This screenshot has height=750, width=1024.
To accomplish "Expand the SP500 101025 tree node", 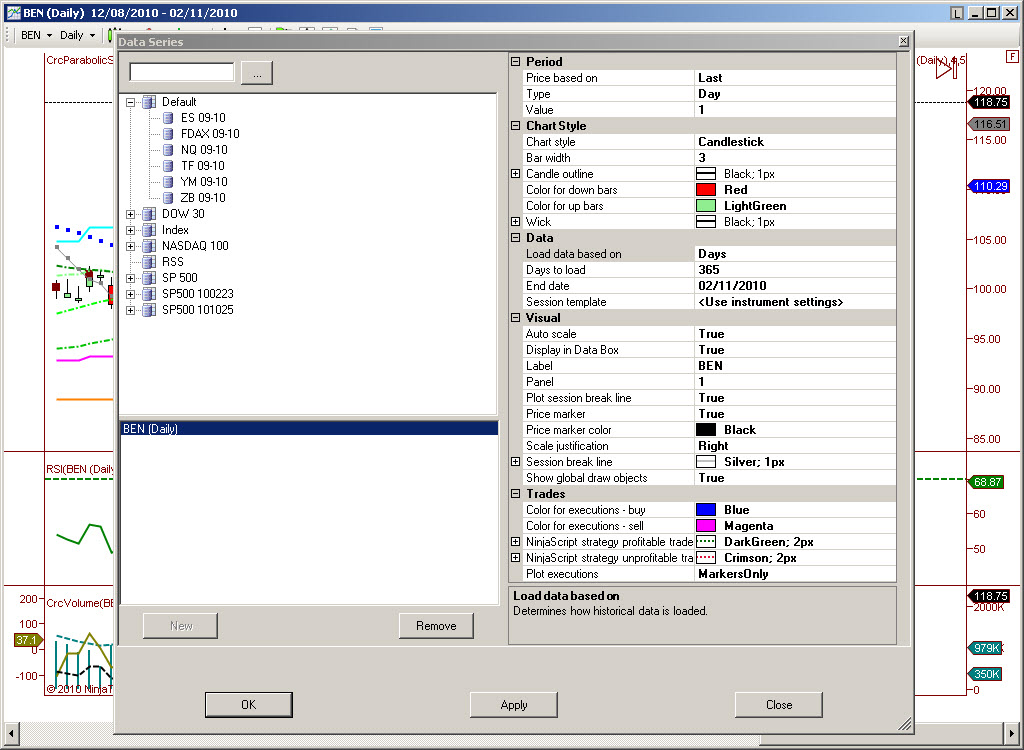I will [x=131, y=310].
